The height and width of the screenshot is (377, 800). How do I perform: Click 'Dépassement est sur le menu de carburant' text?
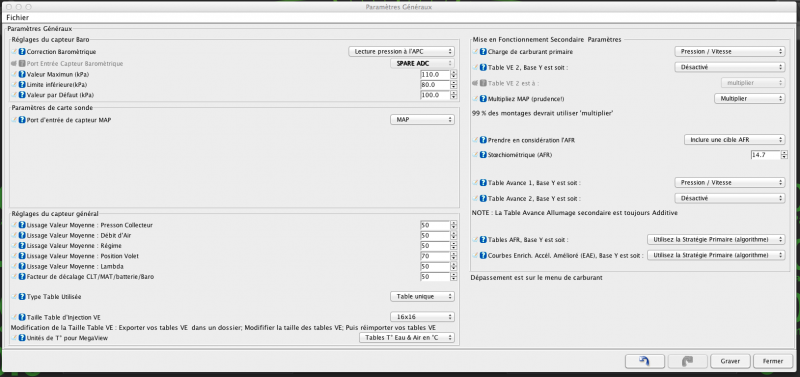537,278
